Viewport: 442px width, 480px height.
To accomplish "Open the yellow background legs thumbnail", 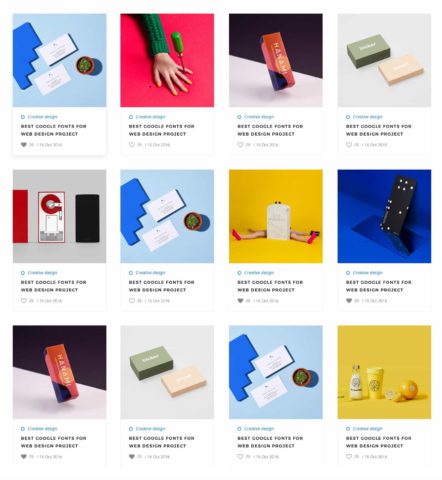I will [276, 216].
